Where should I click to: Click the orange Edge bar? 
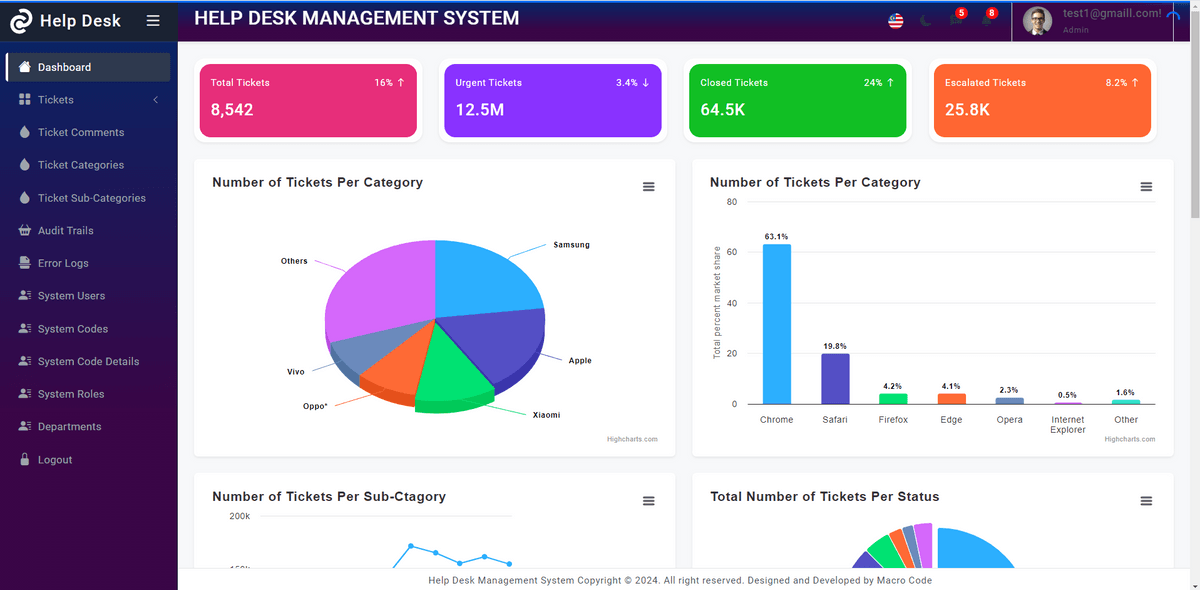[x=952, y=399]
